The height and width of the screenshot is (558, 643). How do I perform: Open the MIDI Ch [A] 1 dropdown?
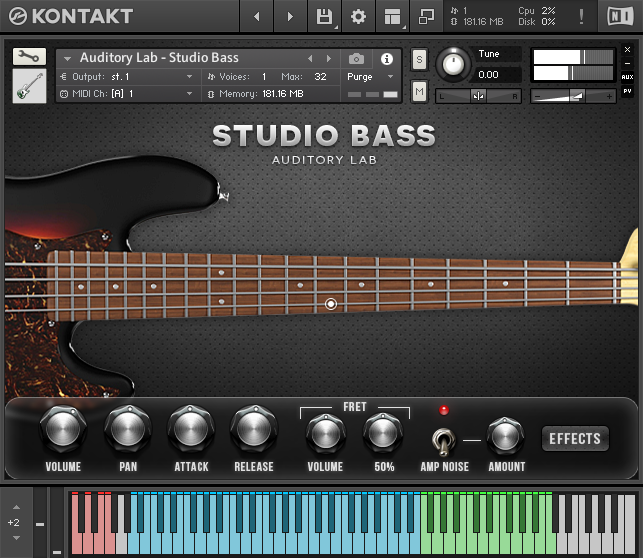pyautogui.click(x=127, y=94)
